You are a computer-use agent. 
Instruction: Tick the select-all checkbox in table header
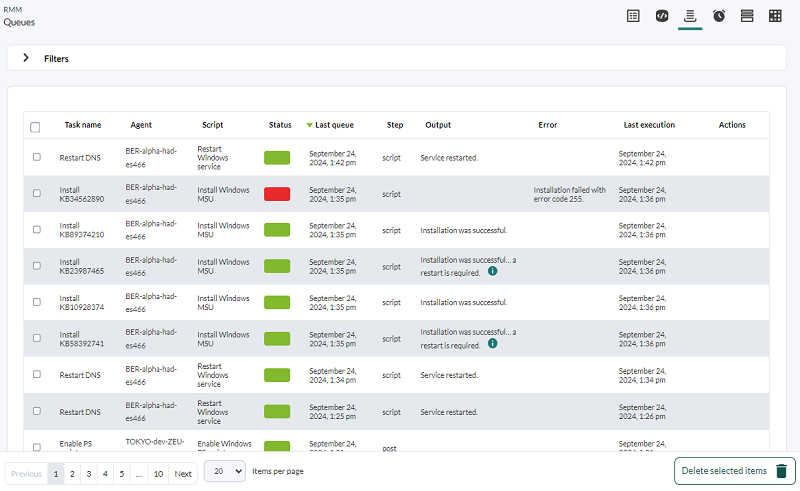tap(35, 127)
